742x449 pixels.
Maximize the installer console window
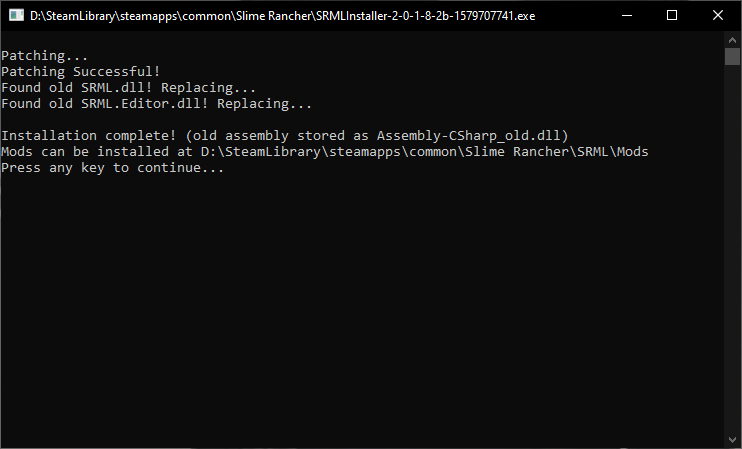click(x=672, y=15)
